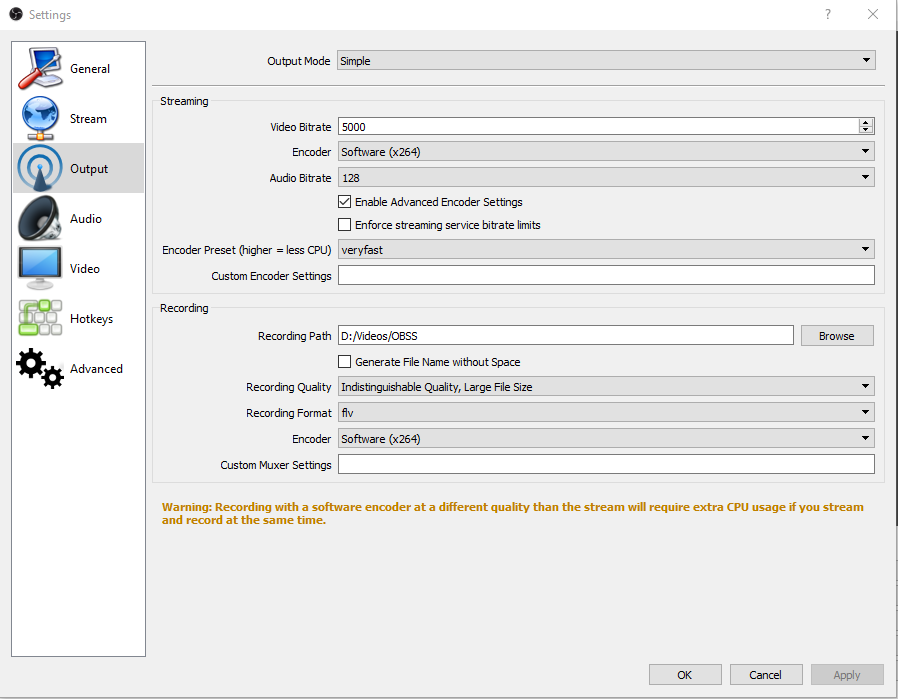Screen dimensions: 898x699
Task: Increase Video Bitrate with up stepper arrow
Action: [x=866, y=123]
